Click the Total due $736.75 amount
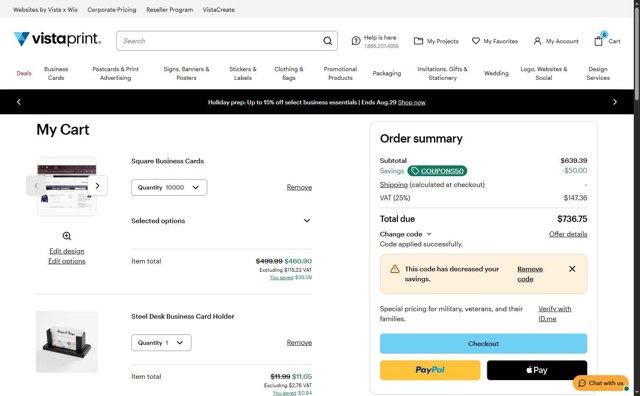640x396 pixels. 572,219
